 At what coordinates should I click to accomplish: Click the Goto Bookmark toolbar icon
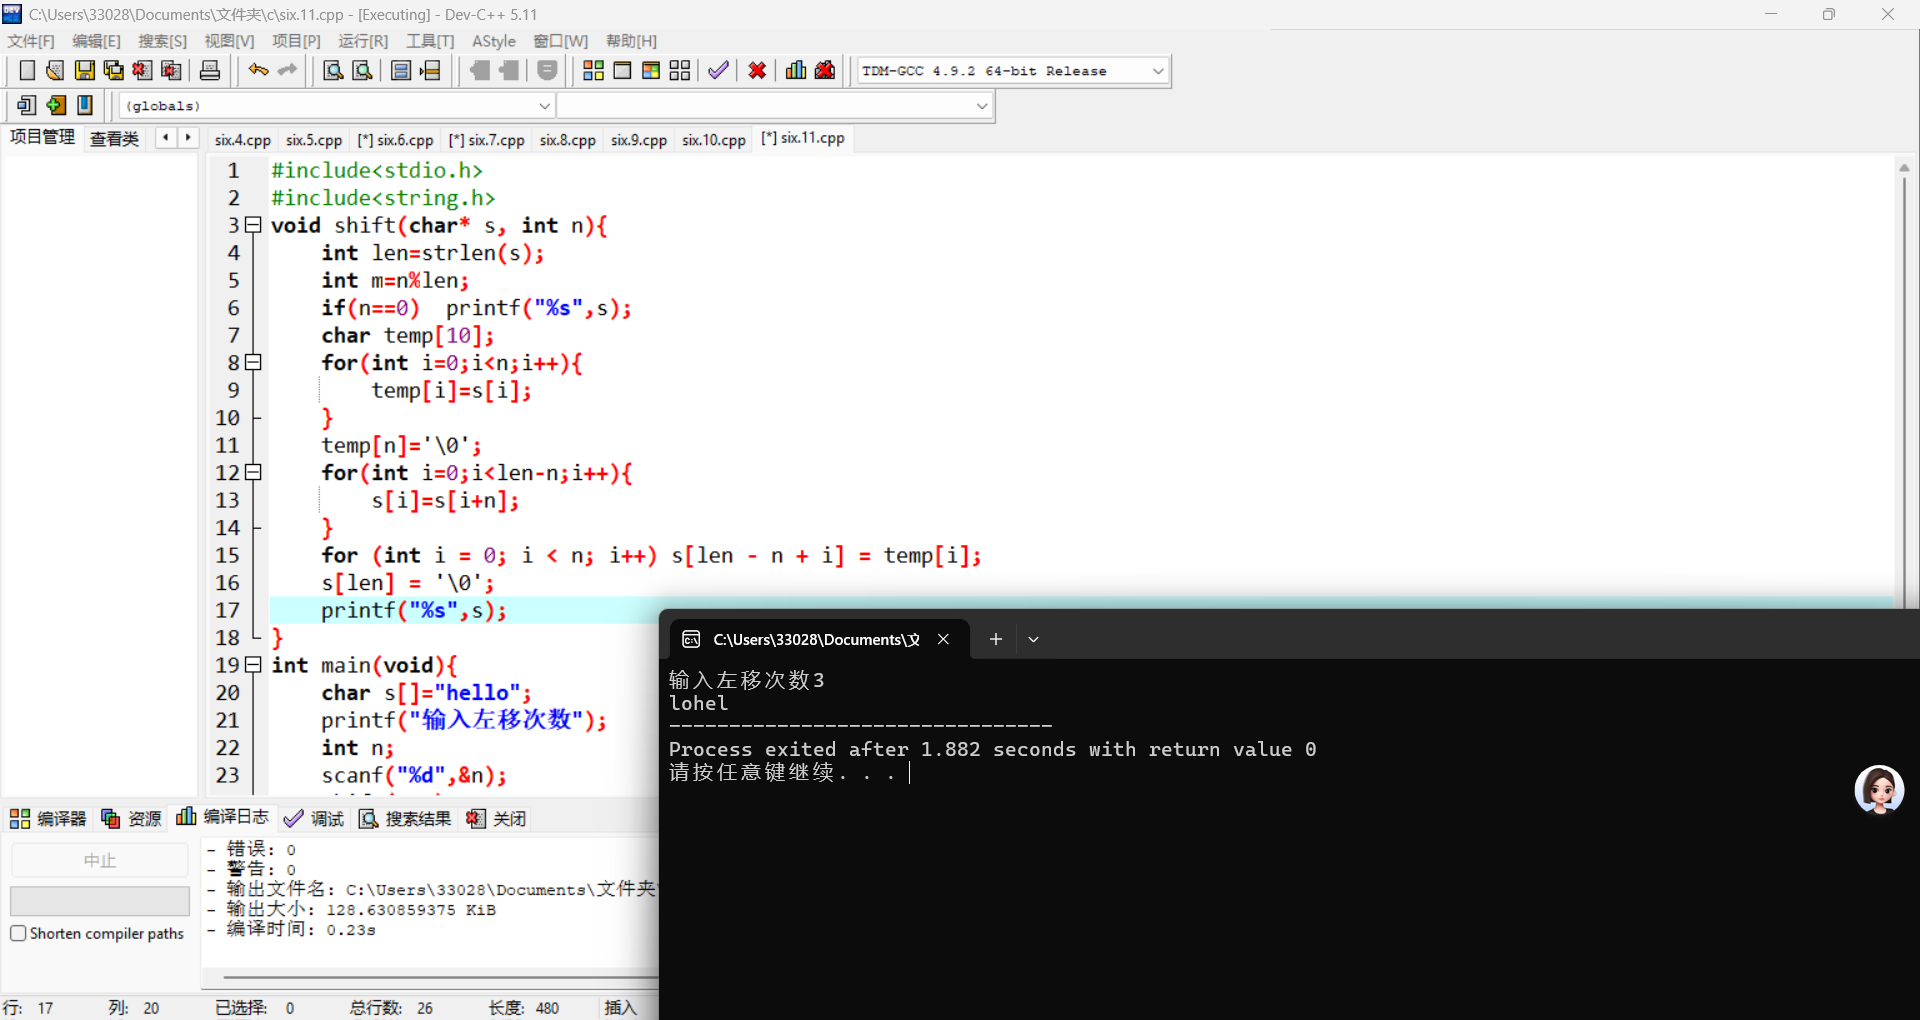[x=85, y=105]
